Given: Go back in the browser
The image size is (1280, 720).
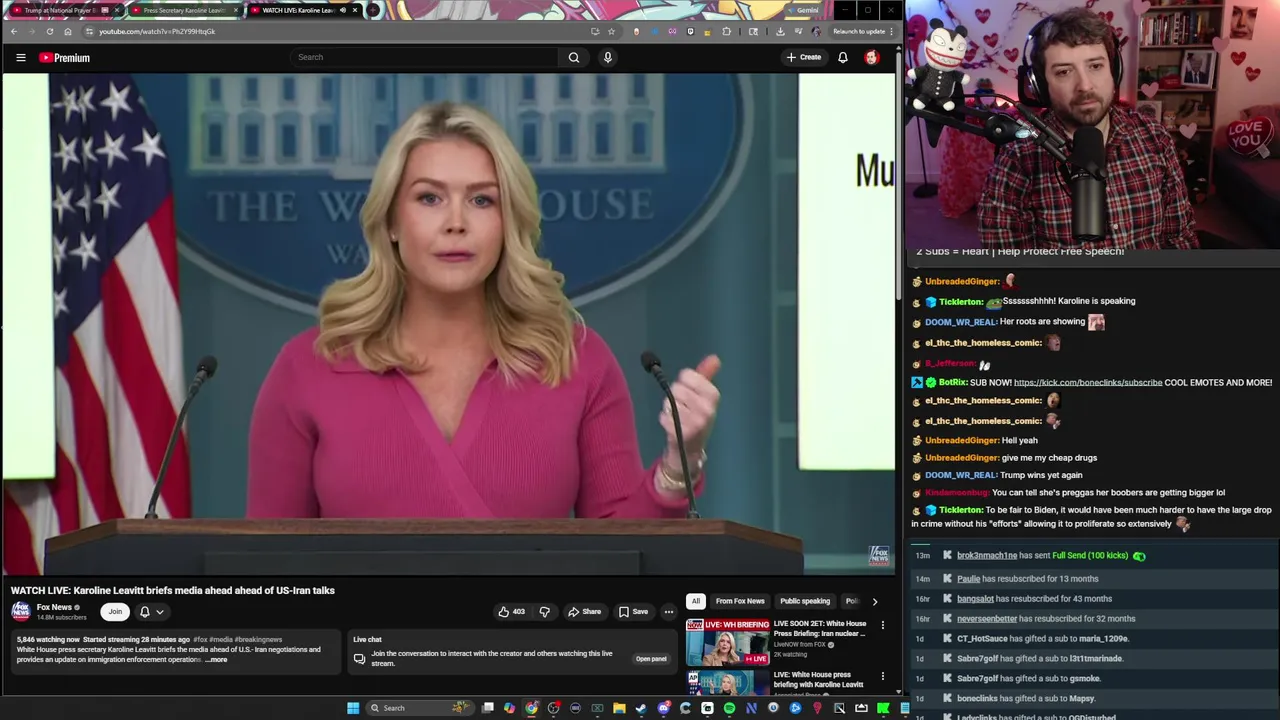Looking at the screenshot, I should 14,31.
